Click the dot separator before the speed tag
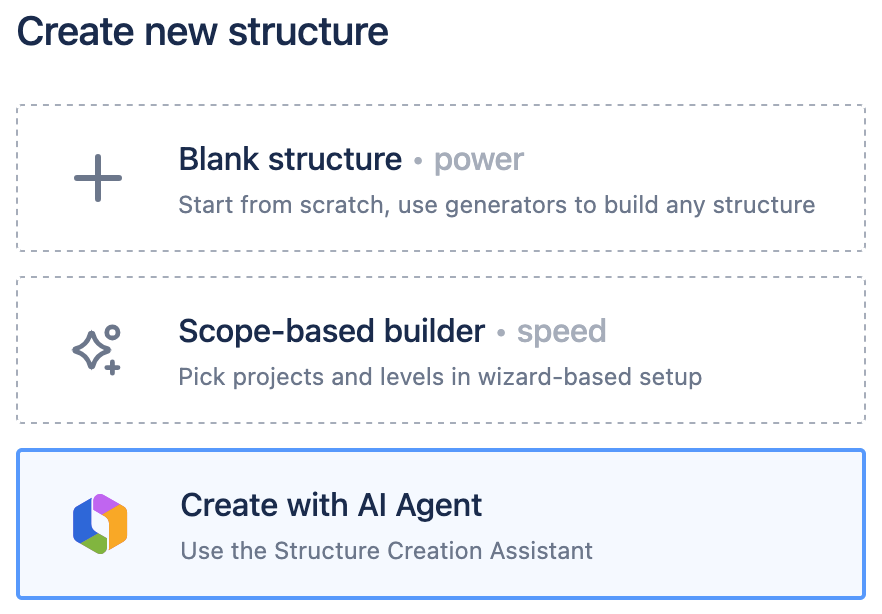This screenshot has width=882, height=614. point(501,333)
